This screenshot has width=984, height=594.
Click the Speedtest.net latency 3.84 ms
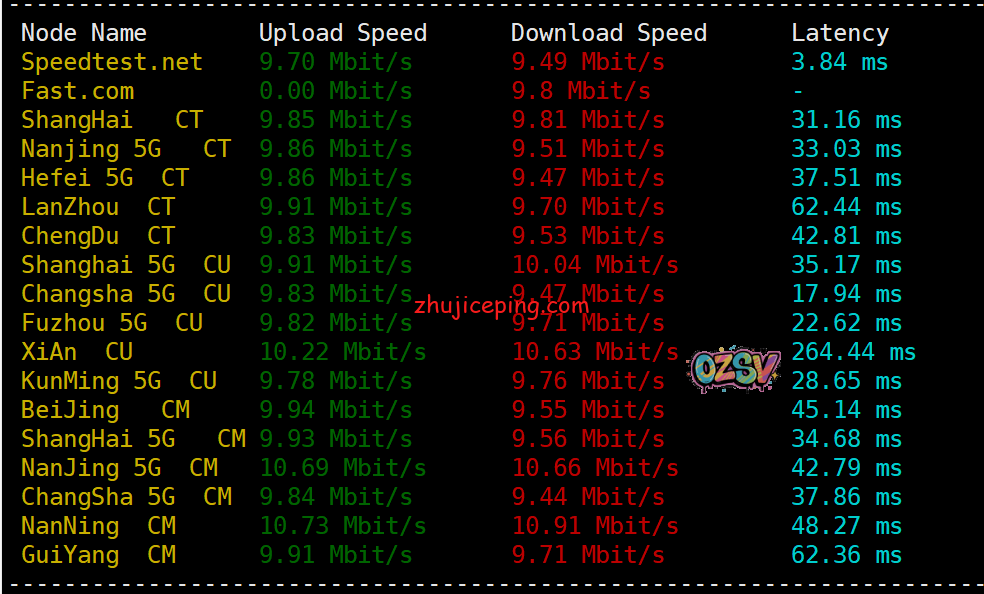[x=840, y=62]
